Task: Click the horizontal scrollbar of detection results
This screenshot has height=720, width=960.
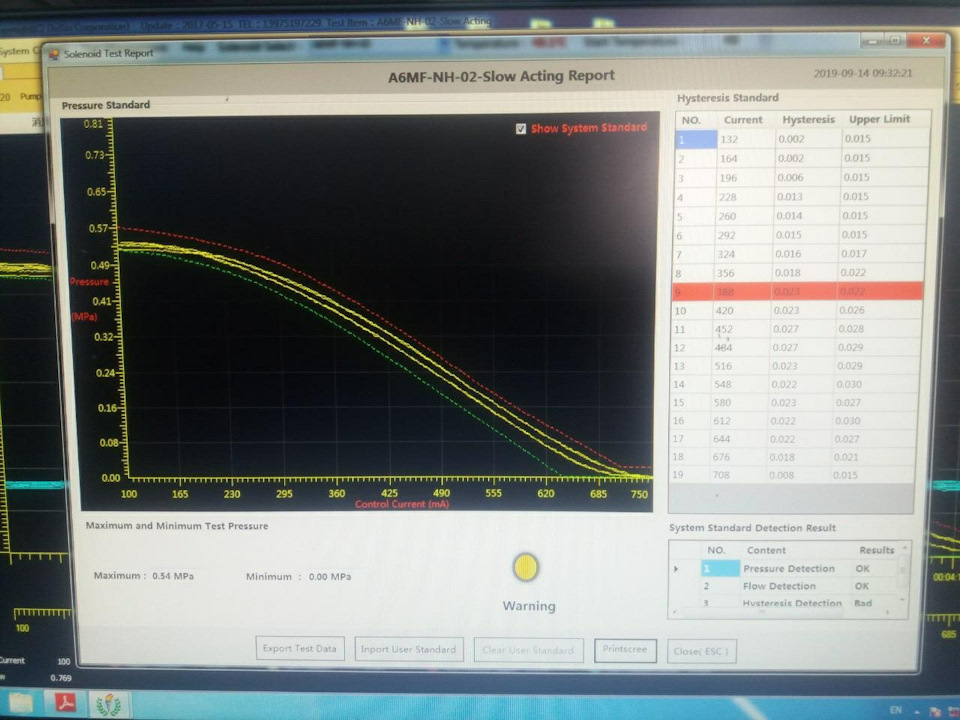Action: (781, 612)
